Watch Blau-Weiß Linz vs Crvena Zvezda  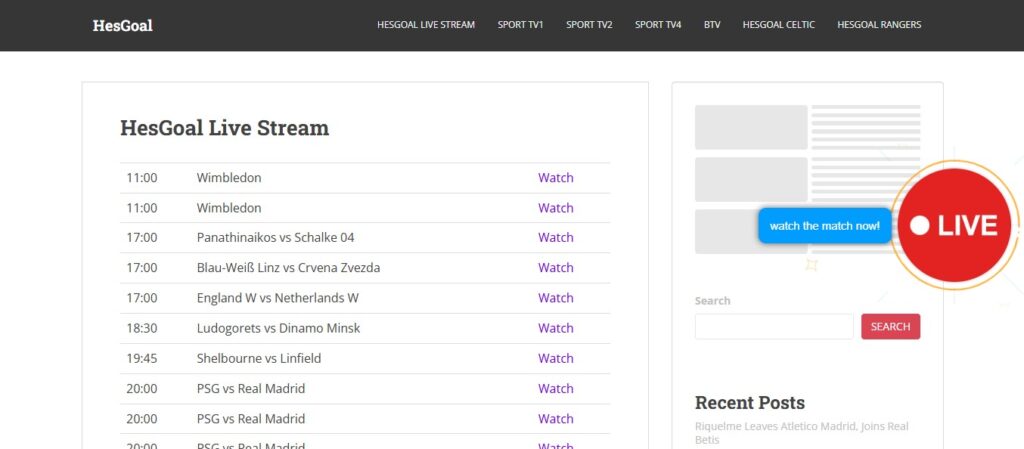[x=556, y=268]
